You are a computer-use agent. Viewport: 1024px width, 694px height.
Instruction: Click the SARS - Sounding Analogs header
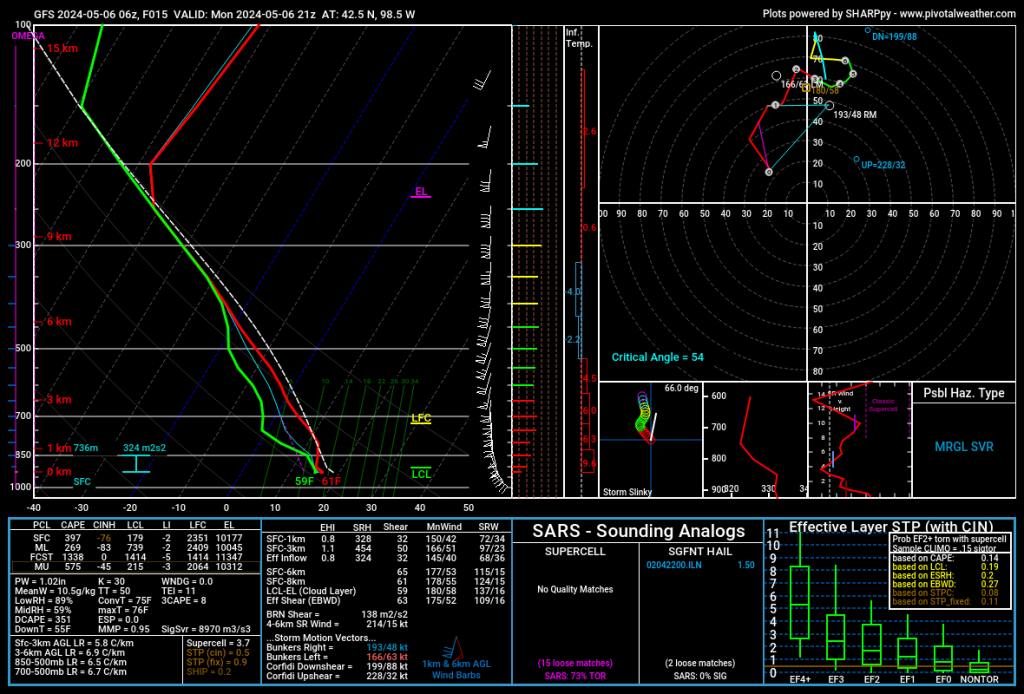[638, 530]
